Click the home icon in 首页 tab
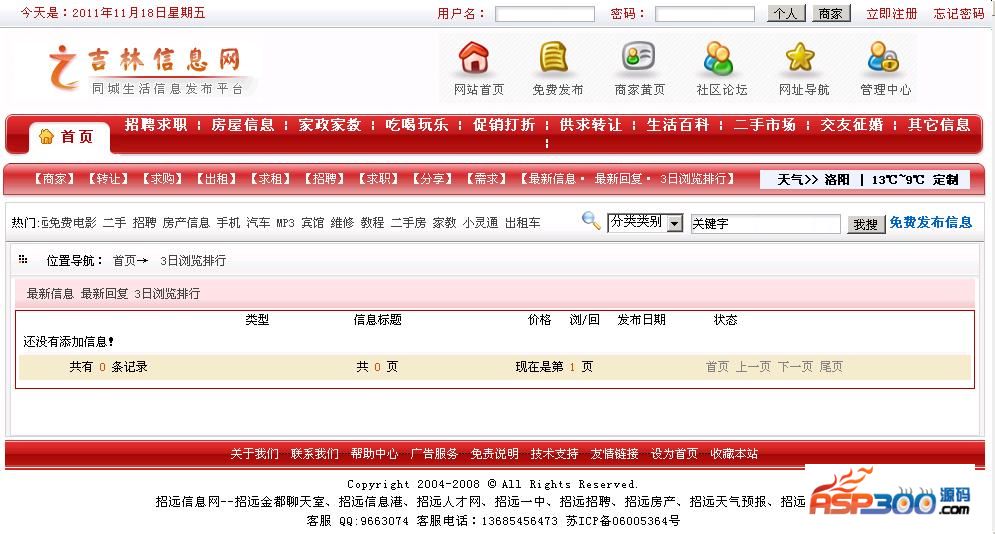This screenshot has width=995, height=534. pos(46,136)
